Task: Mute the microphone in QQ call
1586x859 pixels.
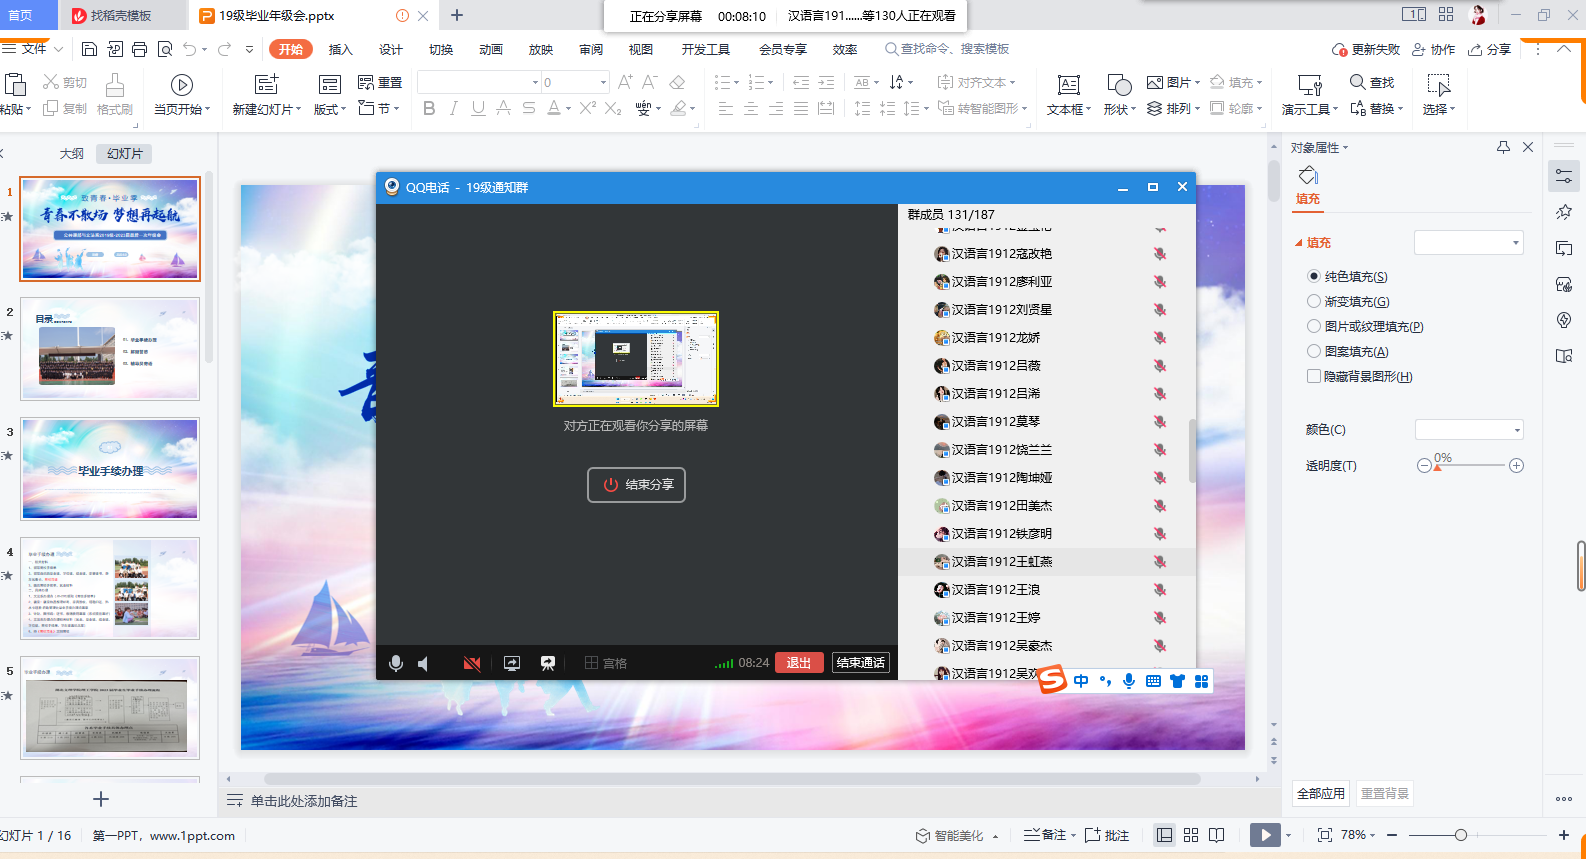Action: [396, 663]
